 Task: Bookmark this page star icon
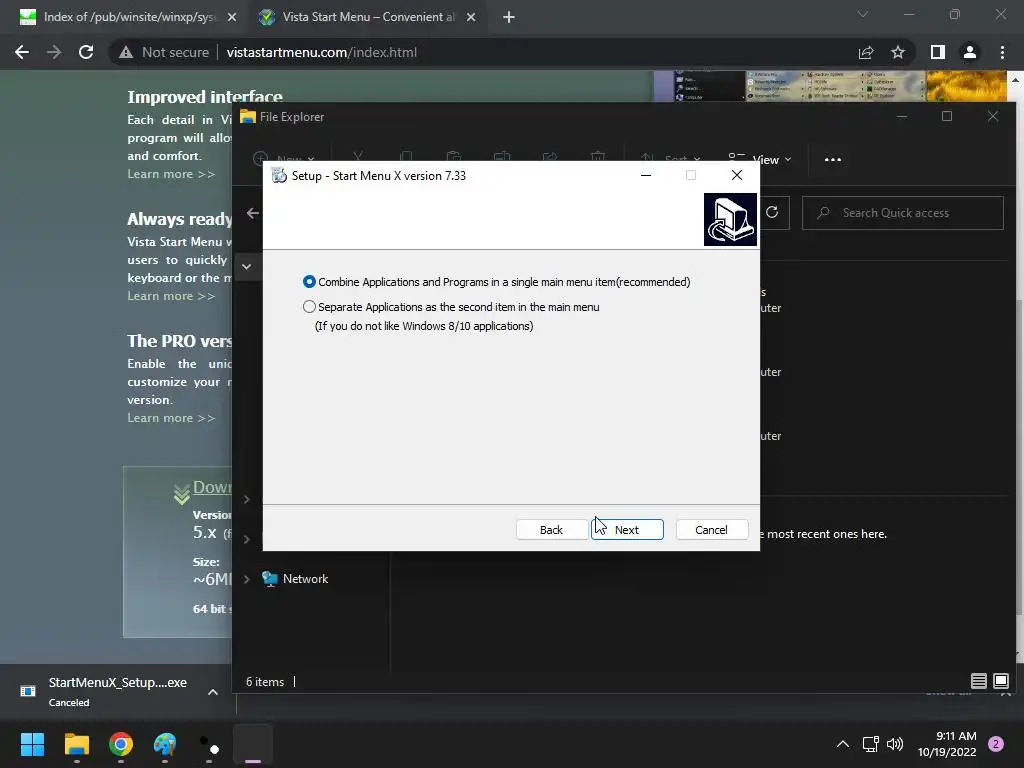pyautogui.click(x=898, y=52)
